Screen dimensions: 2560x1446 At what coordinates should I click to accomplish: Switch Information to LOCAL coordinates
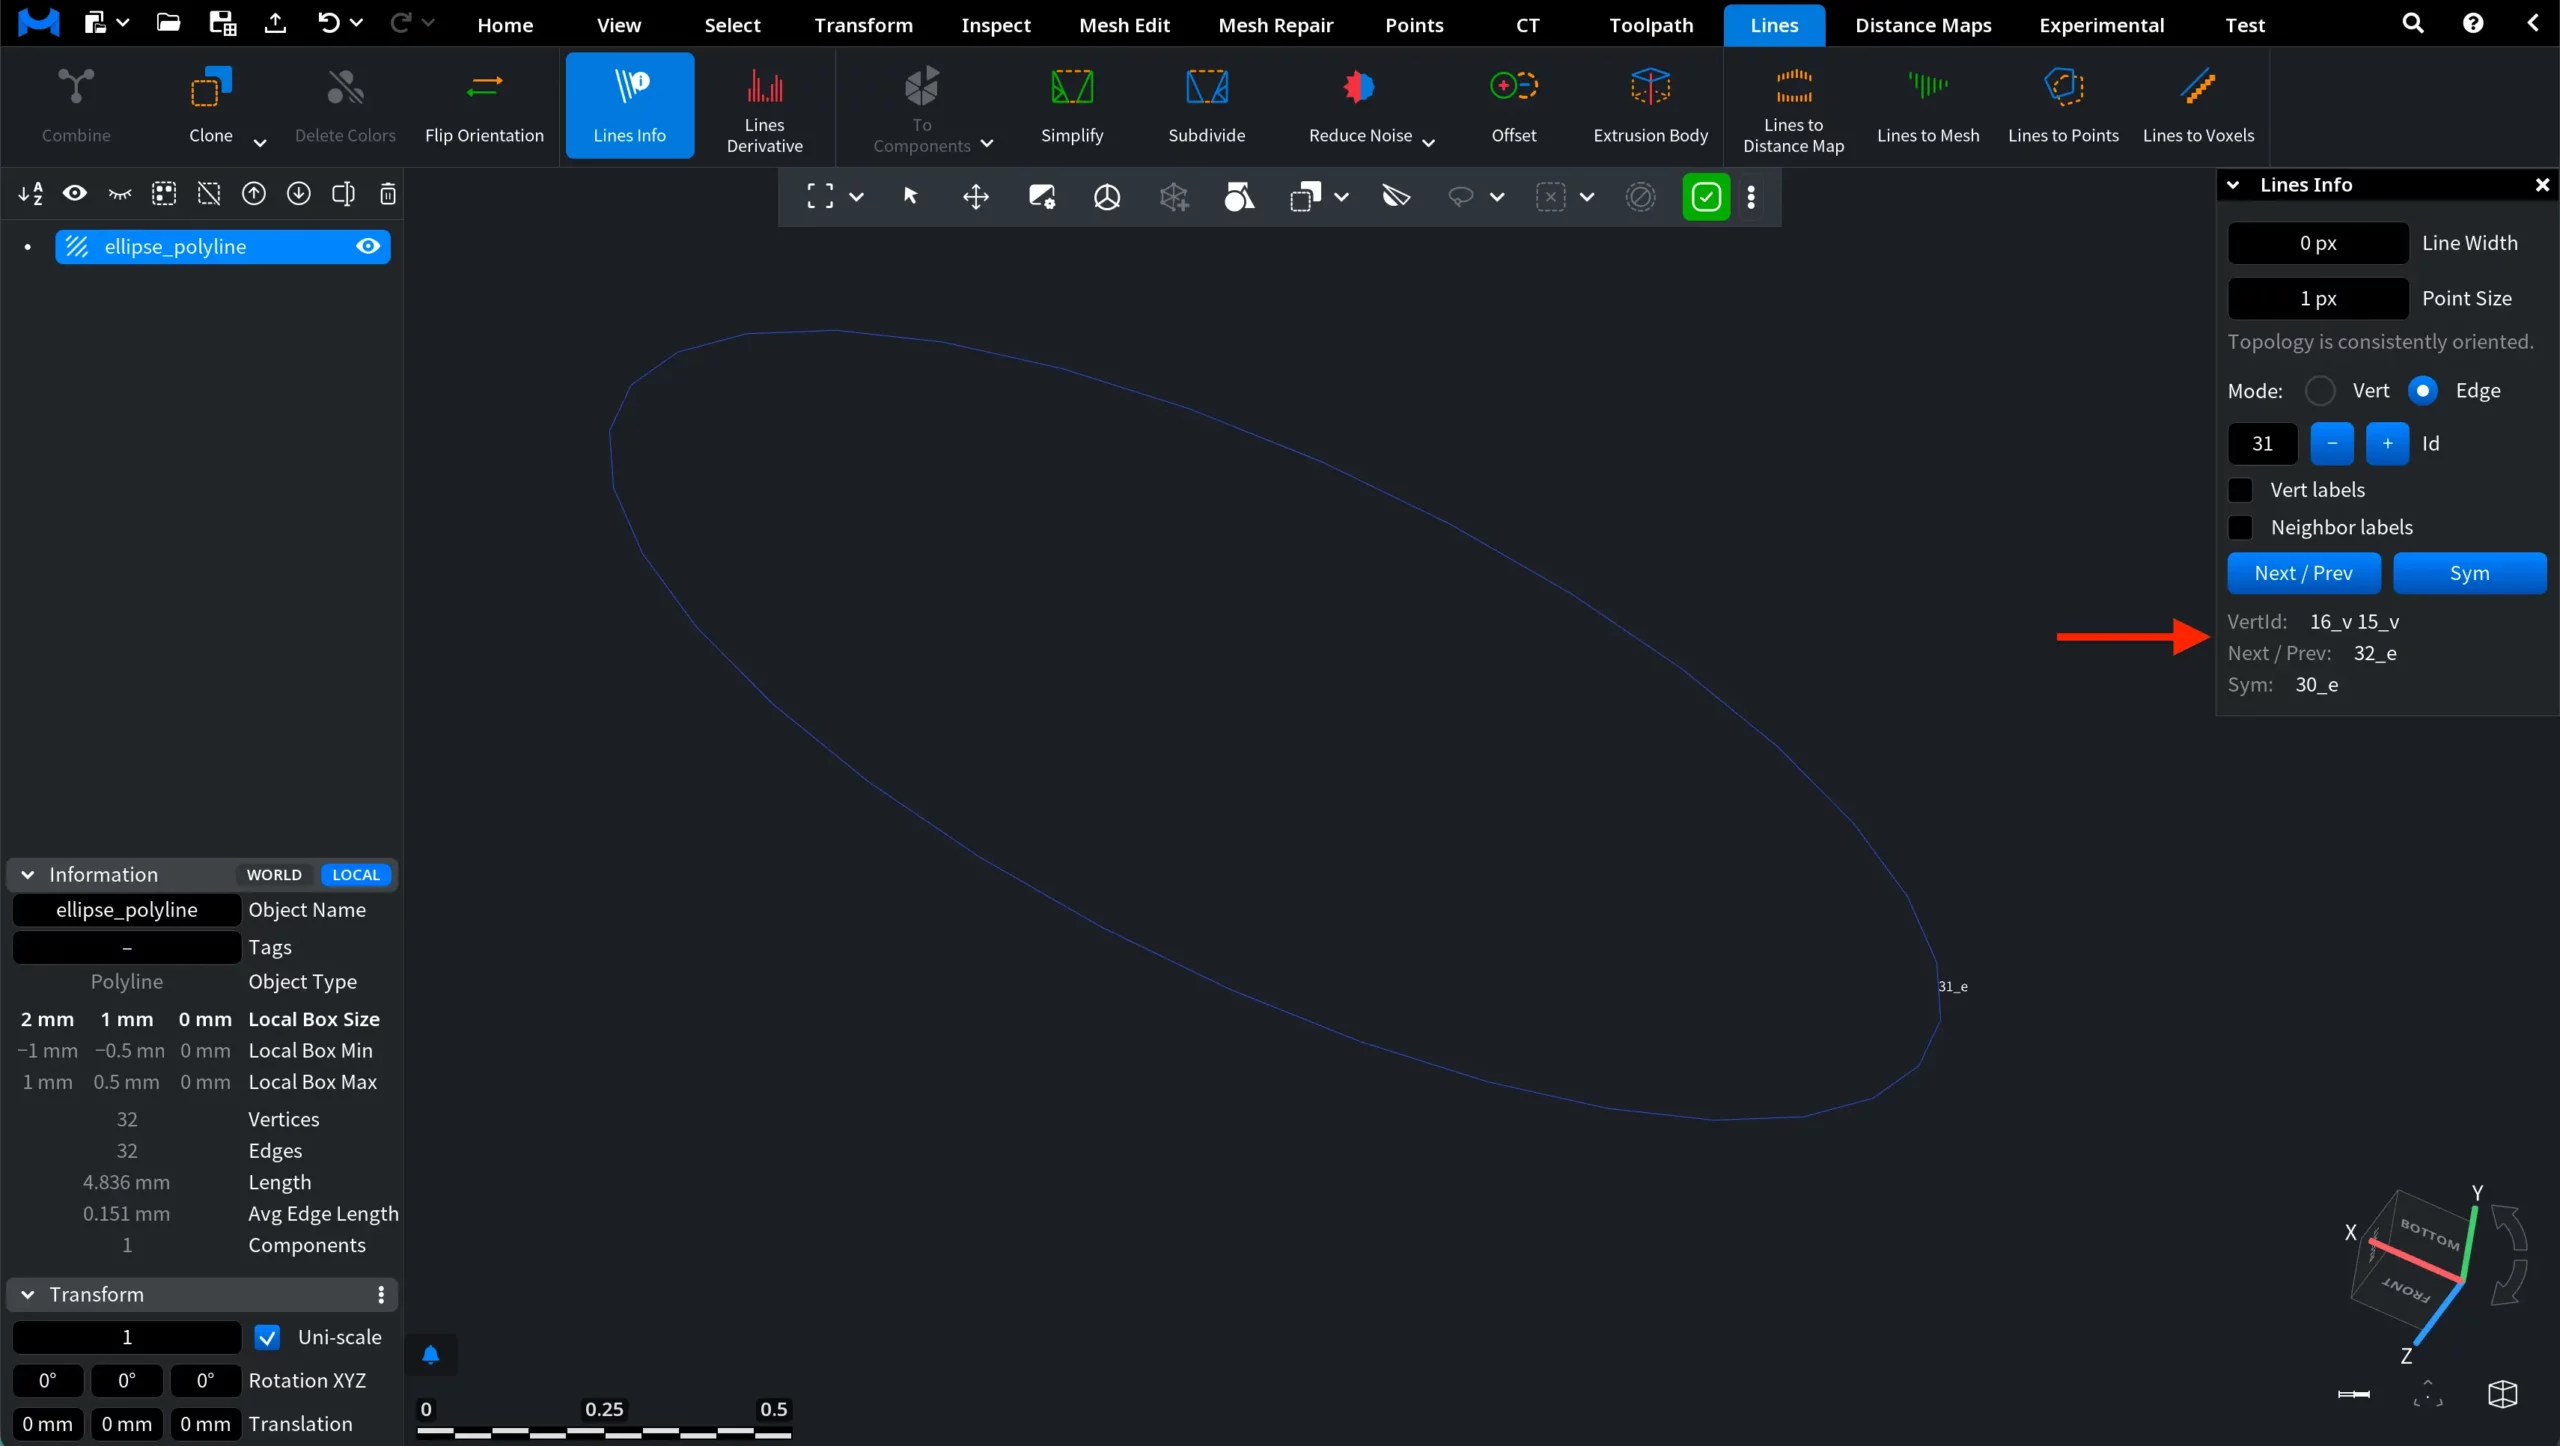click(356, 874)
